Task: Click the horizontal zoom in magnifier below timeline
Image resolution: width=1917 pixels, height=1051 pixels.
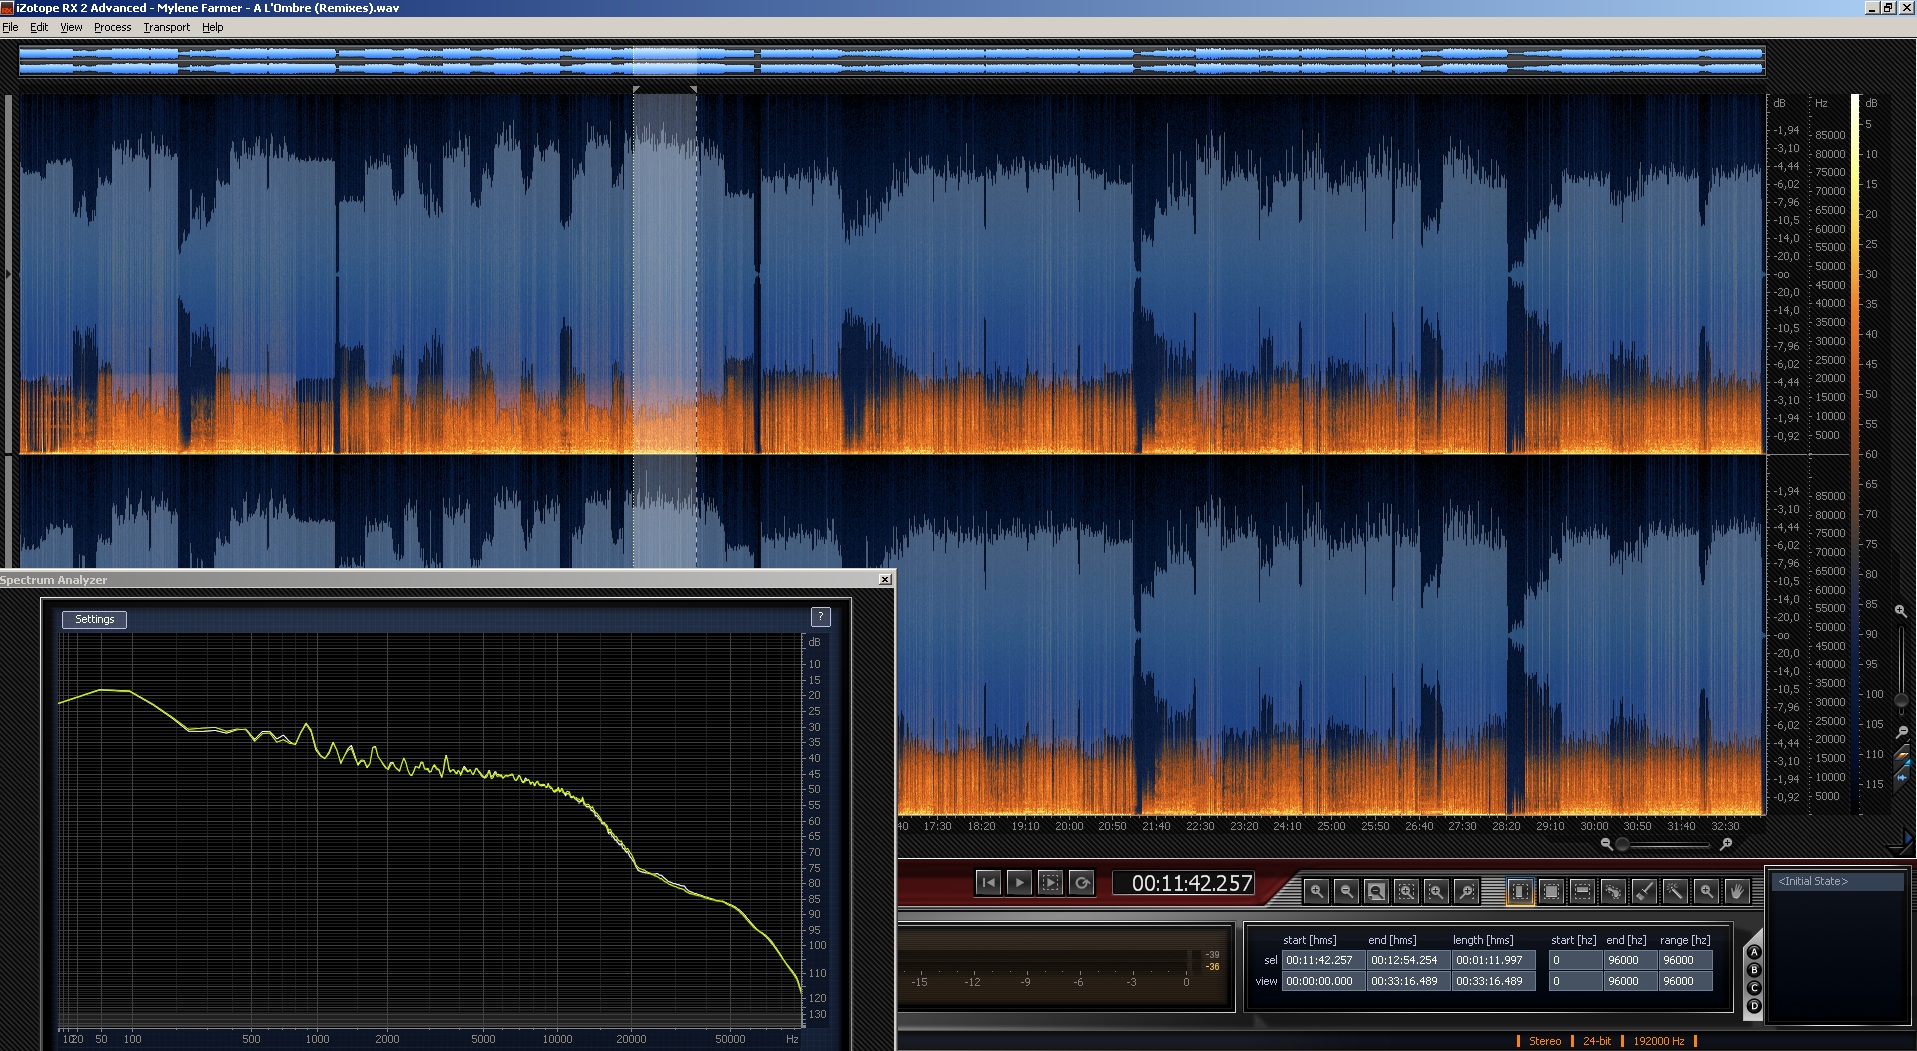Action: point(1726,844)
